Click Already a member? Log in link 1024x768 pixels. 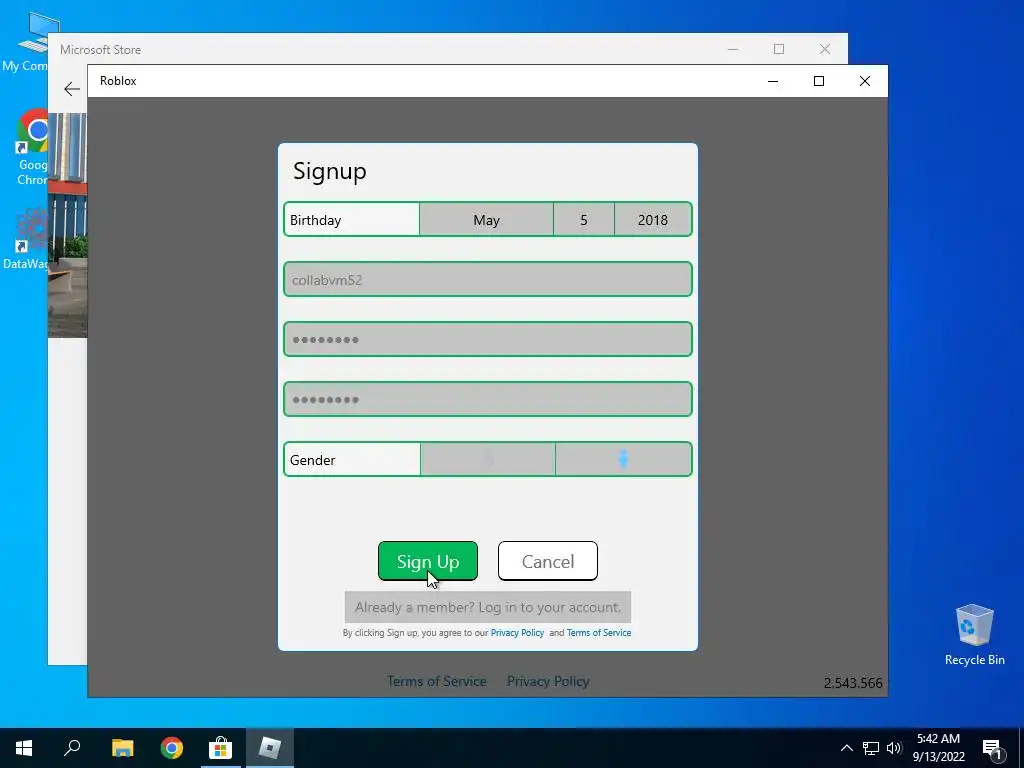488,607
